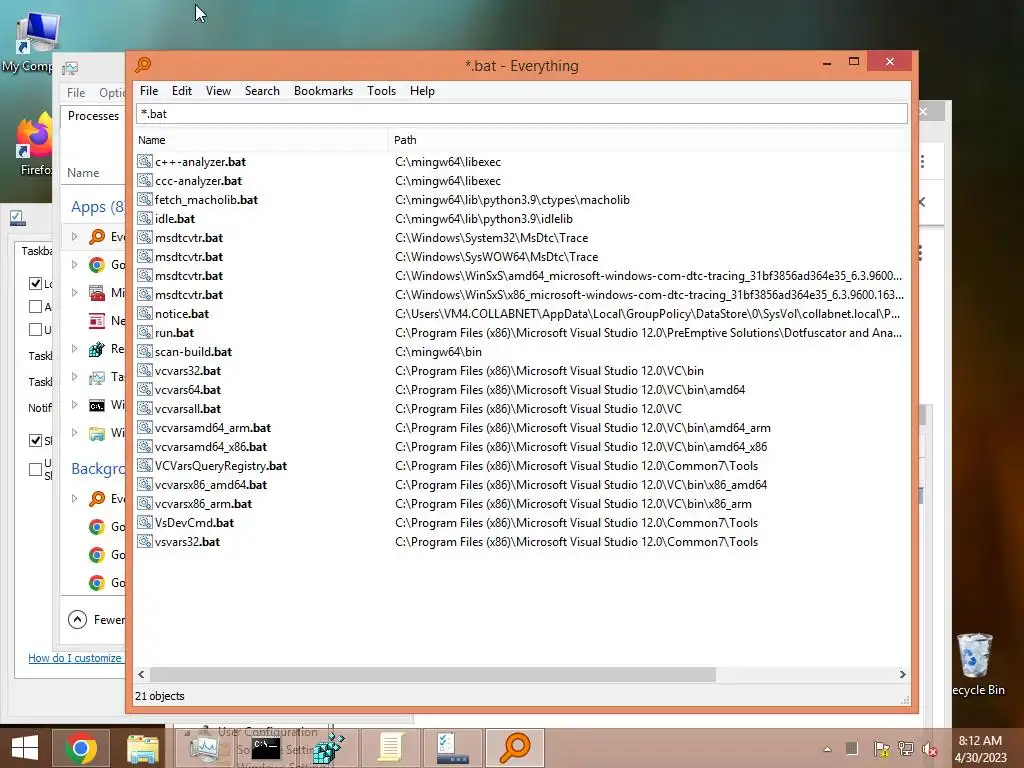Expand the folder Wi row in Task Manager
This screenshot has height=768, width=1024.
point(74,433)
